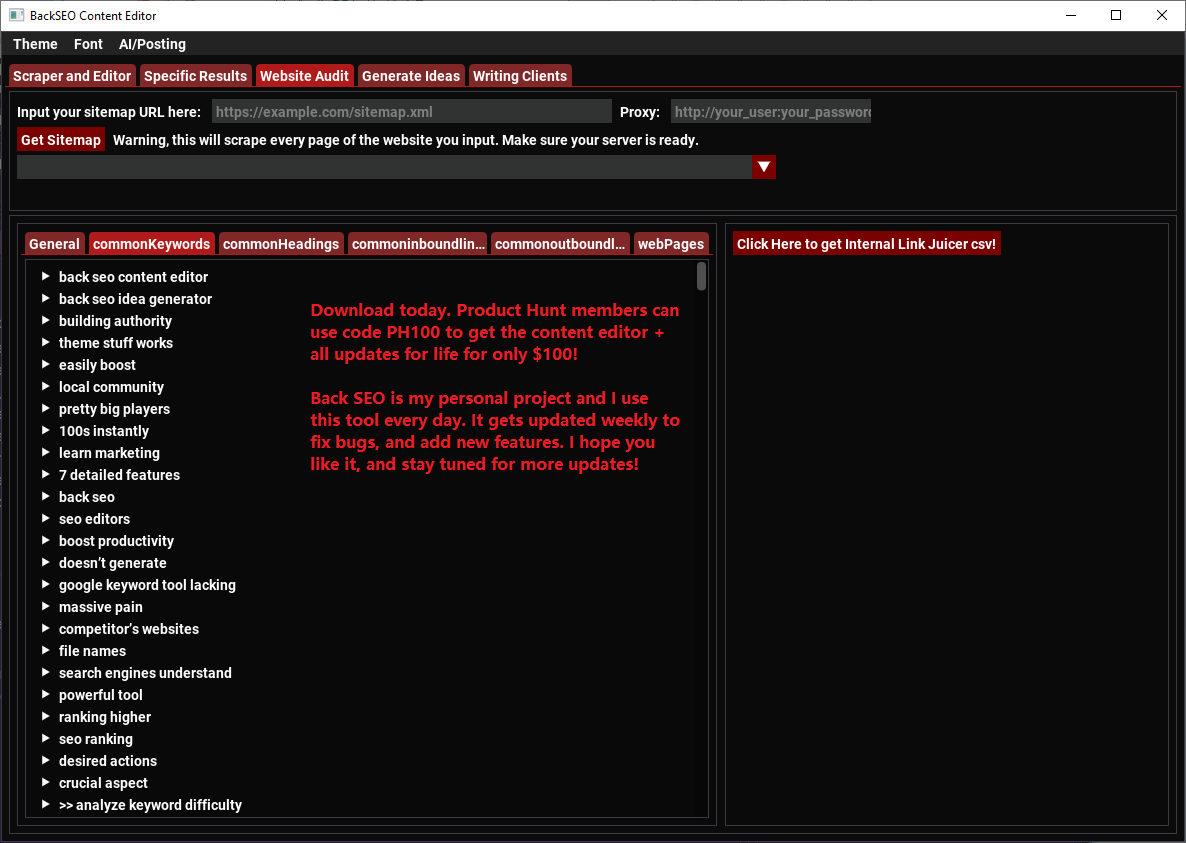Switch to Scraper and Editor tab
The height and width of the screenshot is (843, 1186).
72,76
